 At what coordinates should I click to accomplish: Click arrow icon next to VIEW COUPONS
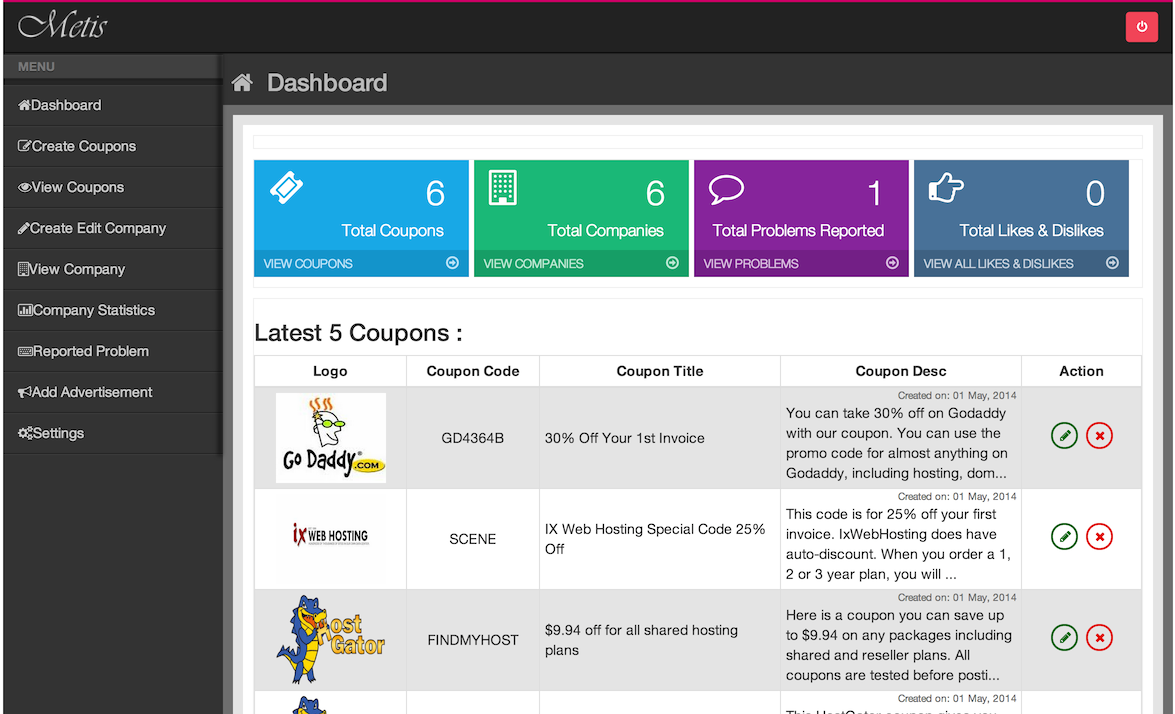[x=453, y=263]
